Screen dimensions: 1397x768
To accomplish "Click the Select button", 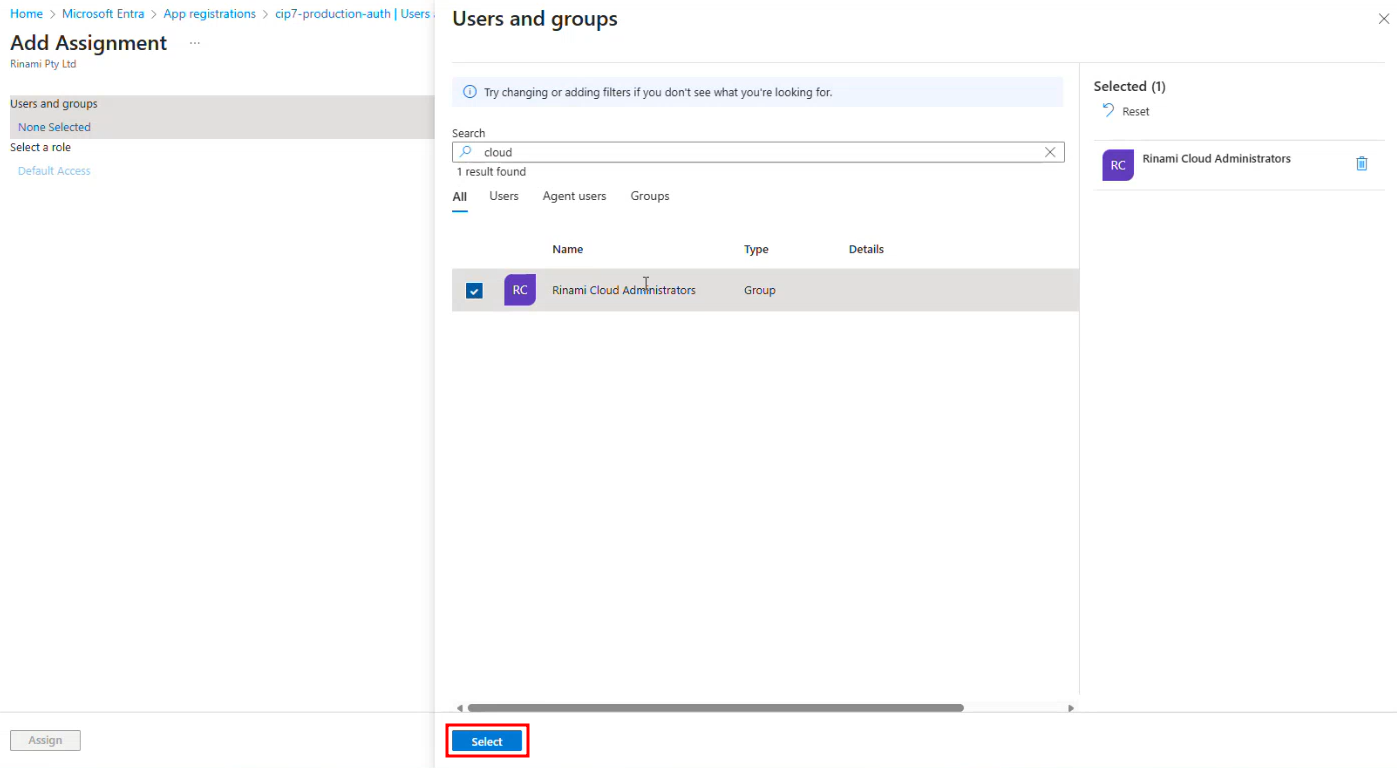I will (x=487, y=741).
